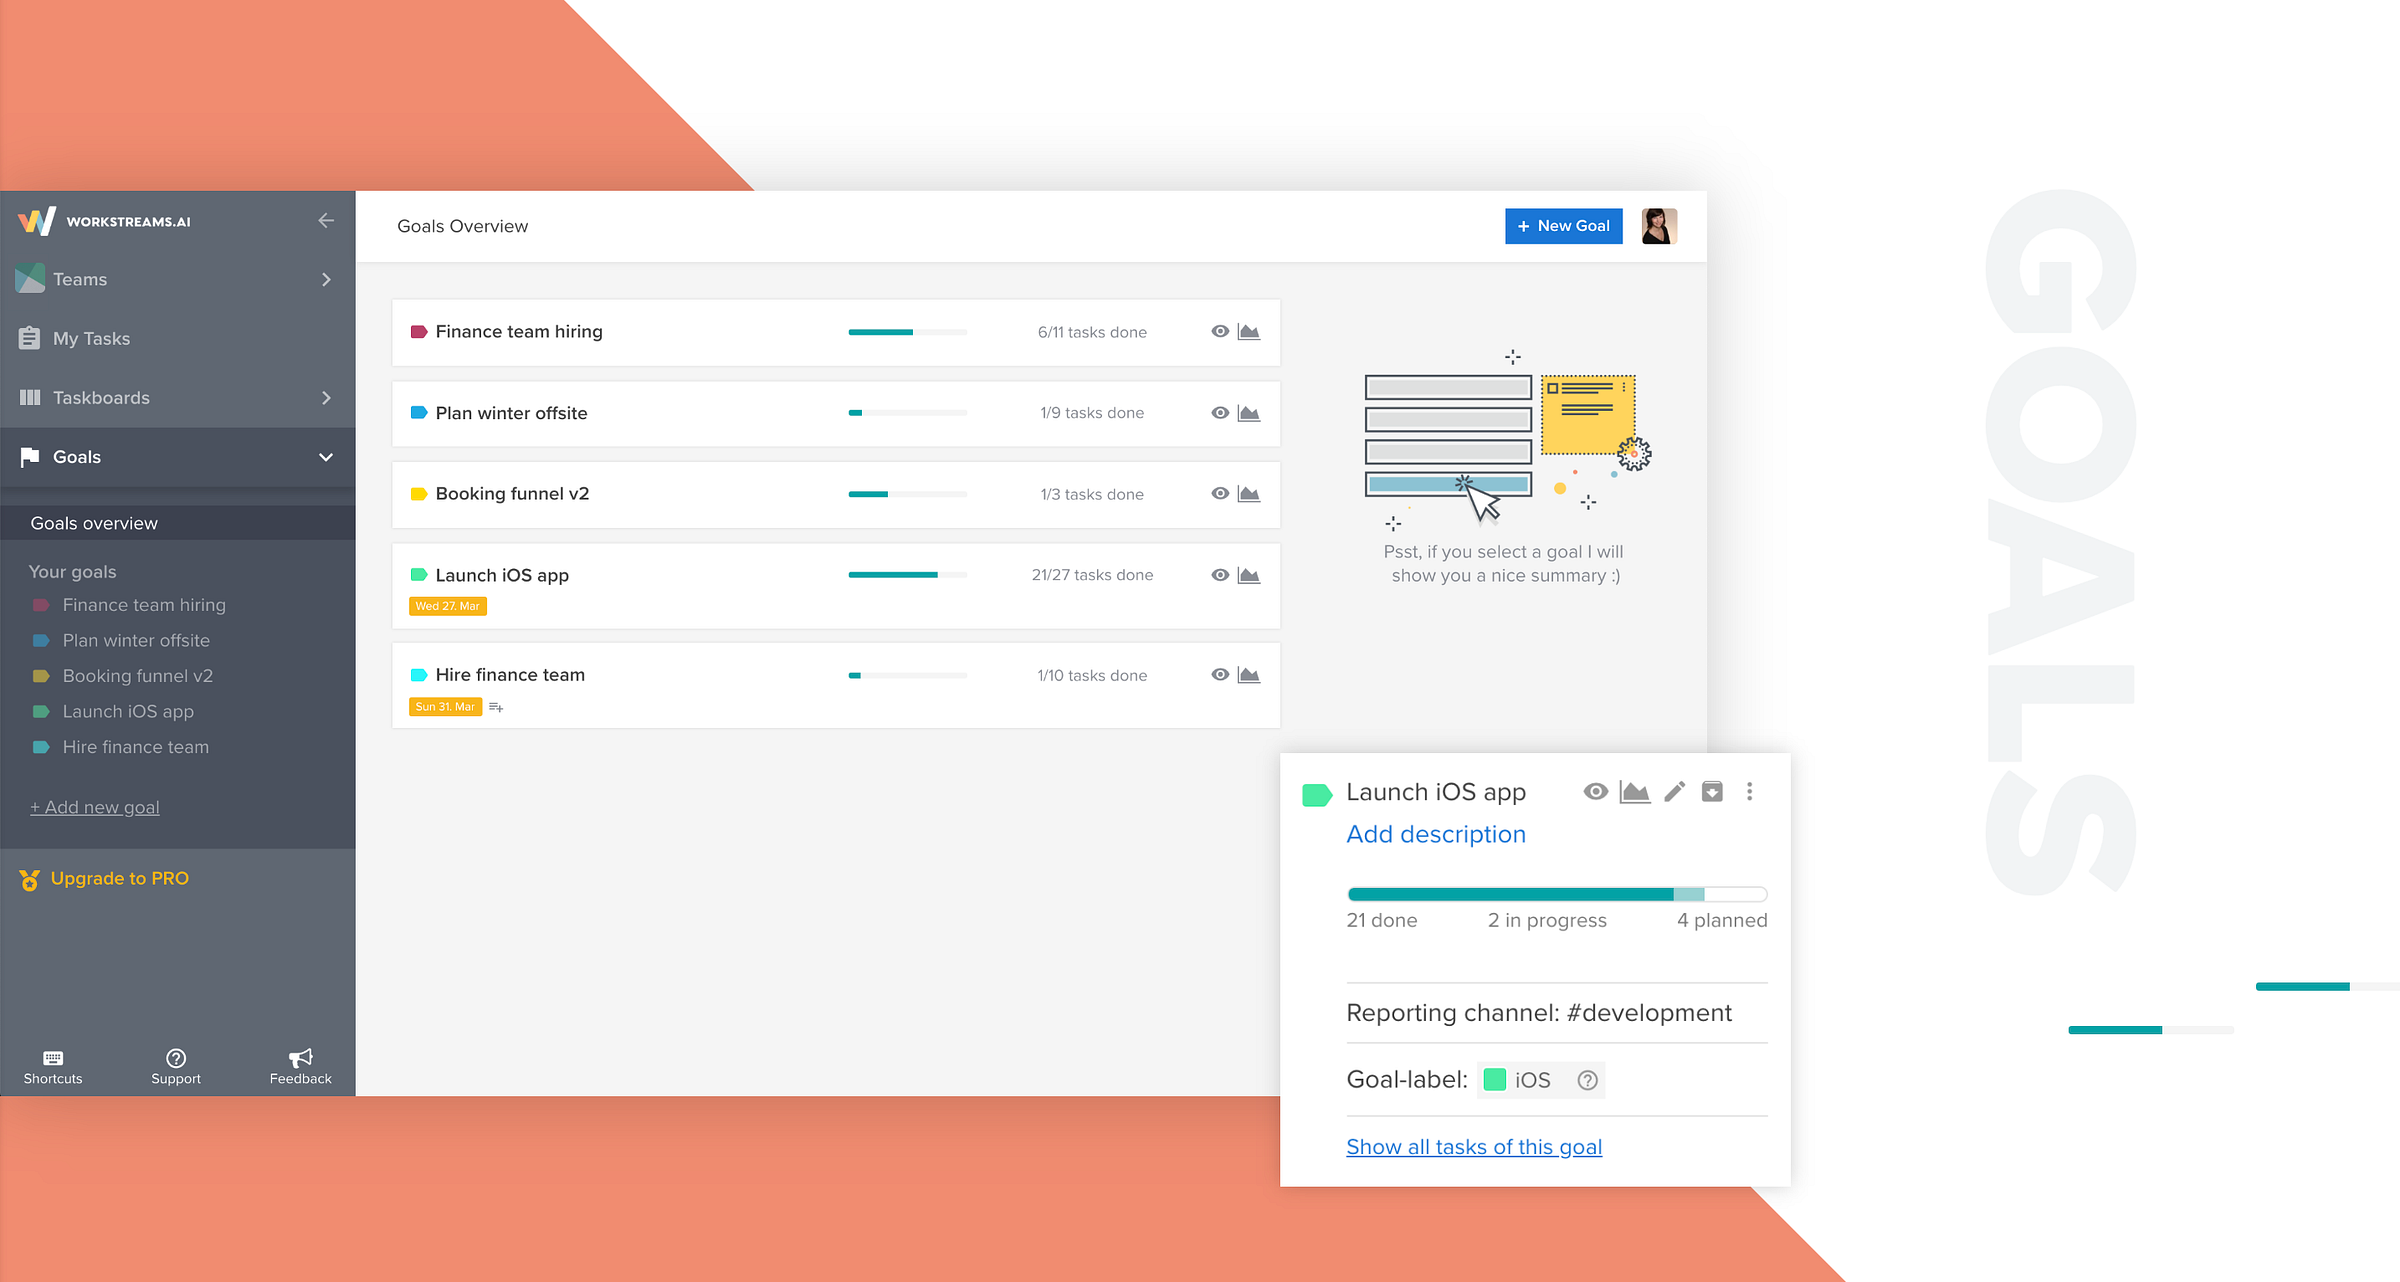Select Goals overview sidebar item
2400x1282 pixels.
click(94, 523)
